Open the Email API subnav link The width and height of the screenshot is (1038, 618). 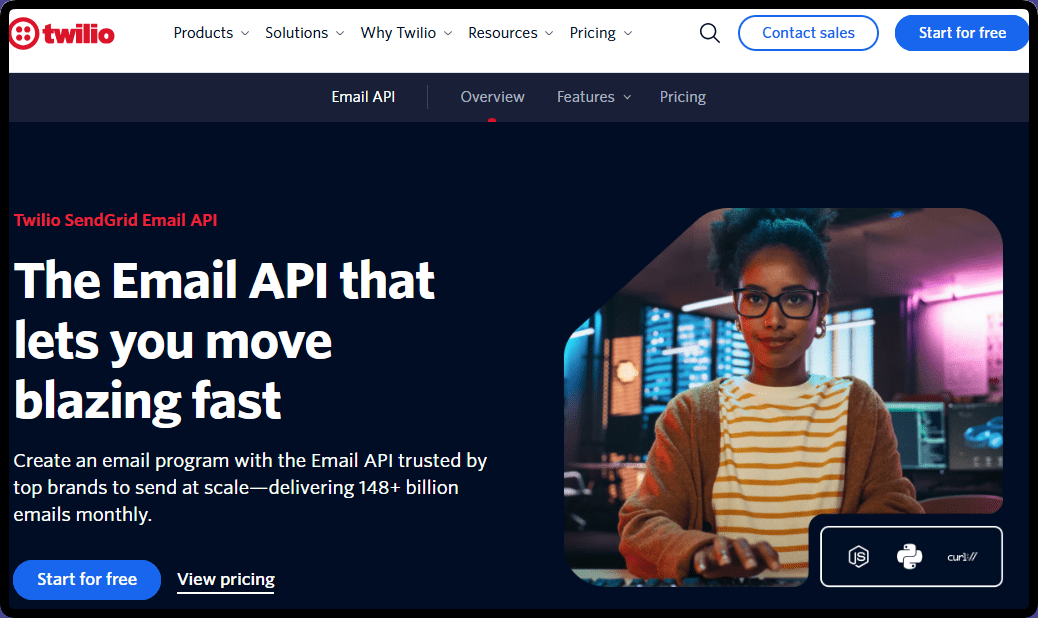[x=363, y=97]
